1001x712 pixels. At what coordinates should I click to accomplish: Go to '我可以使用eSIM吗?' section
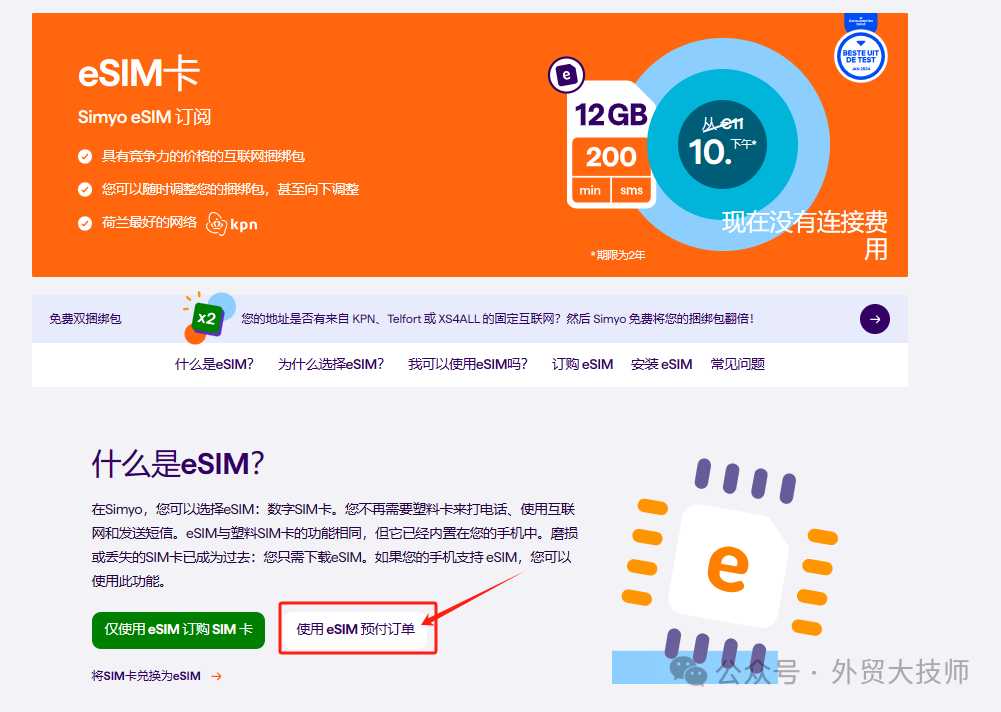pos(468,364)
